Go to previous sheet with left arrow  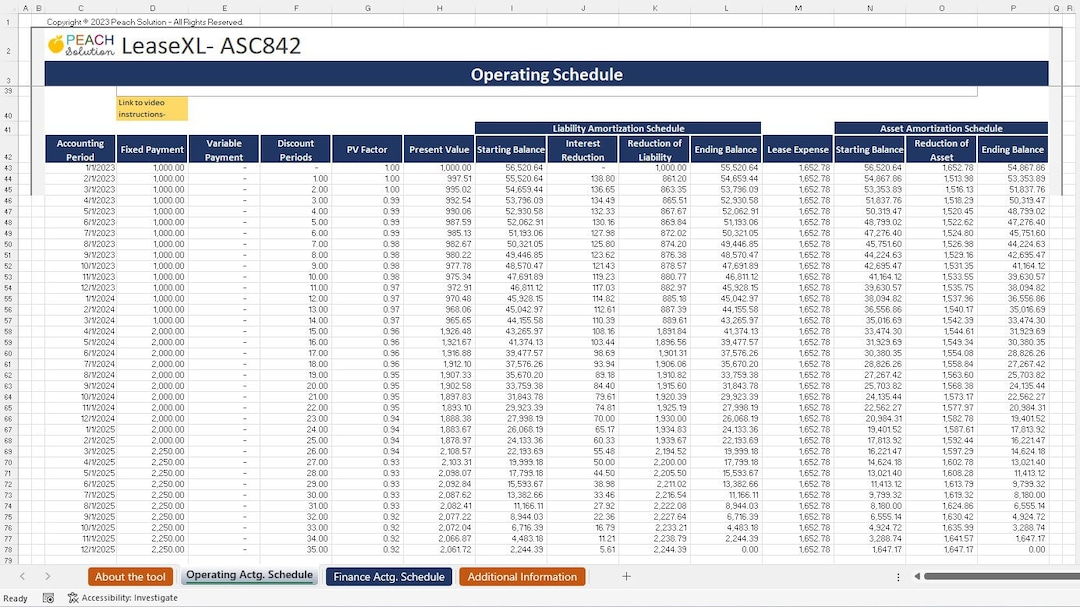click(x=22, y=576)
